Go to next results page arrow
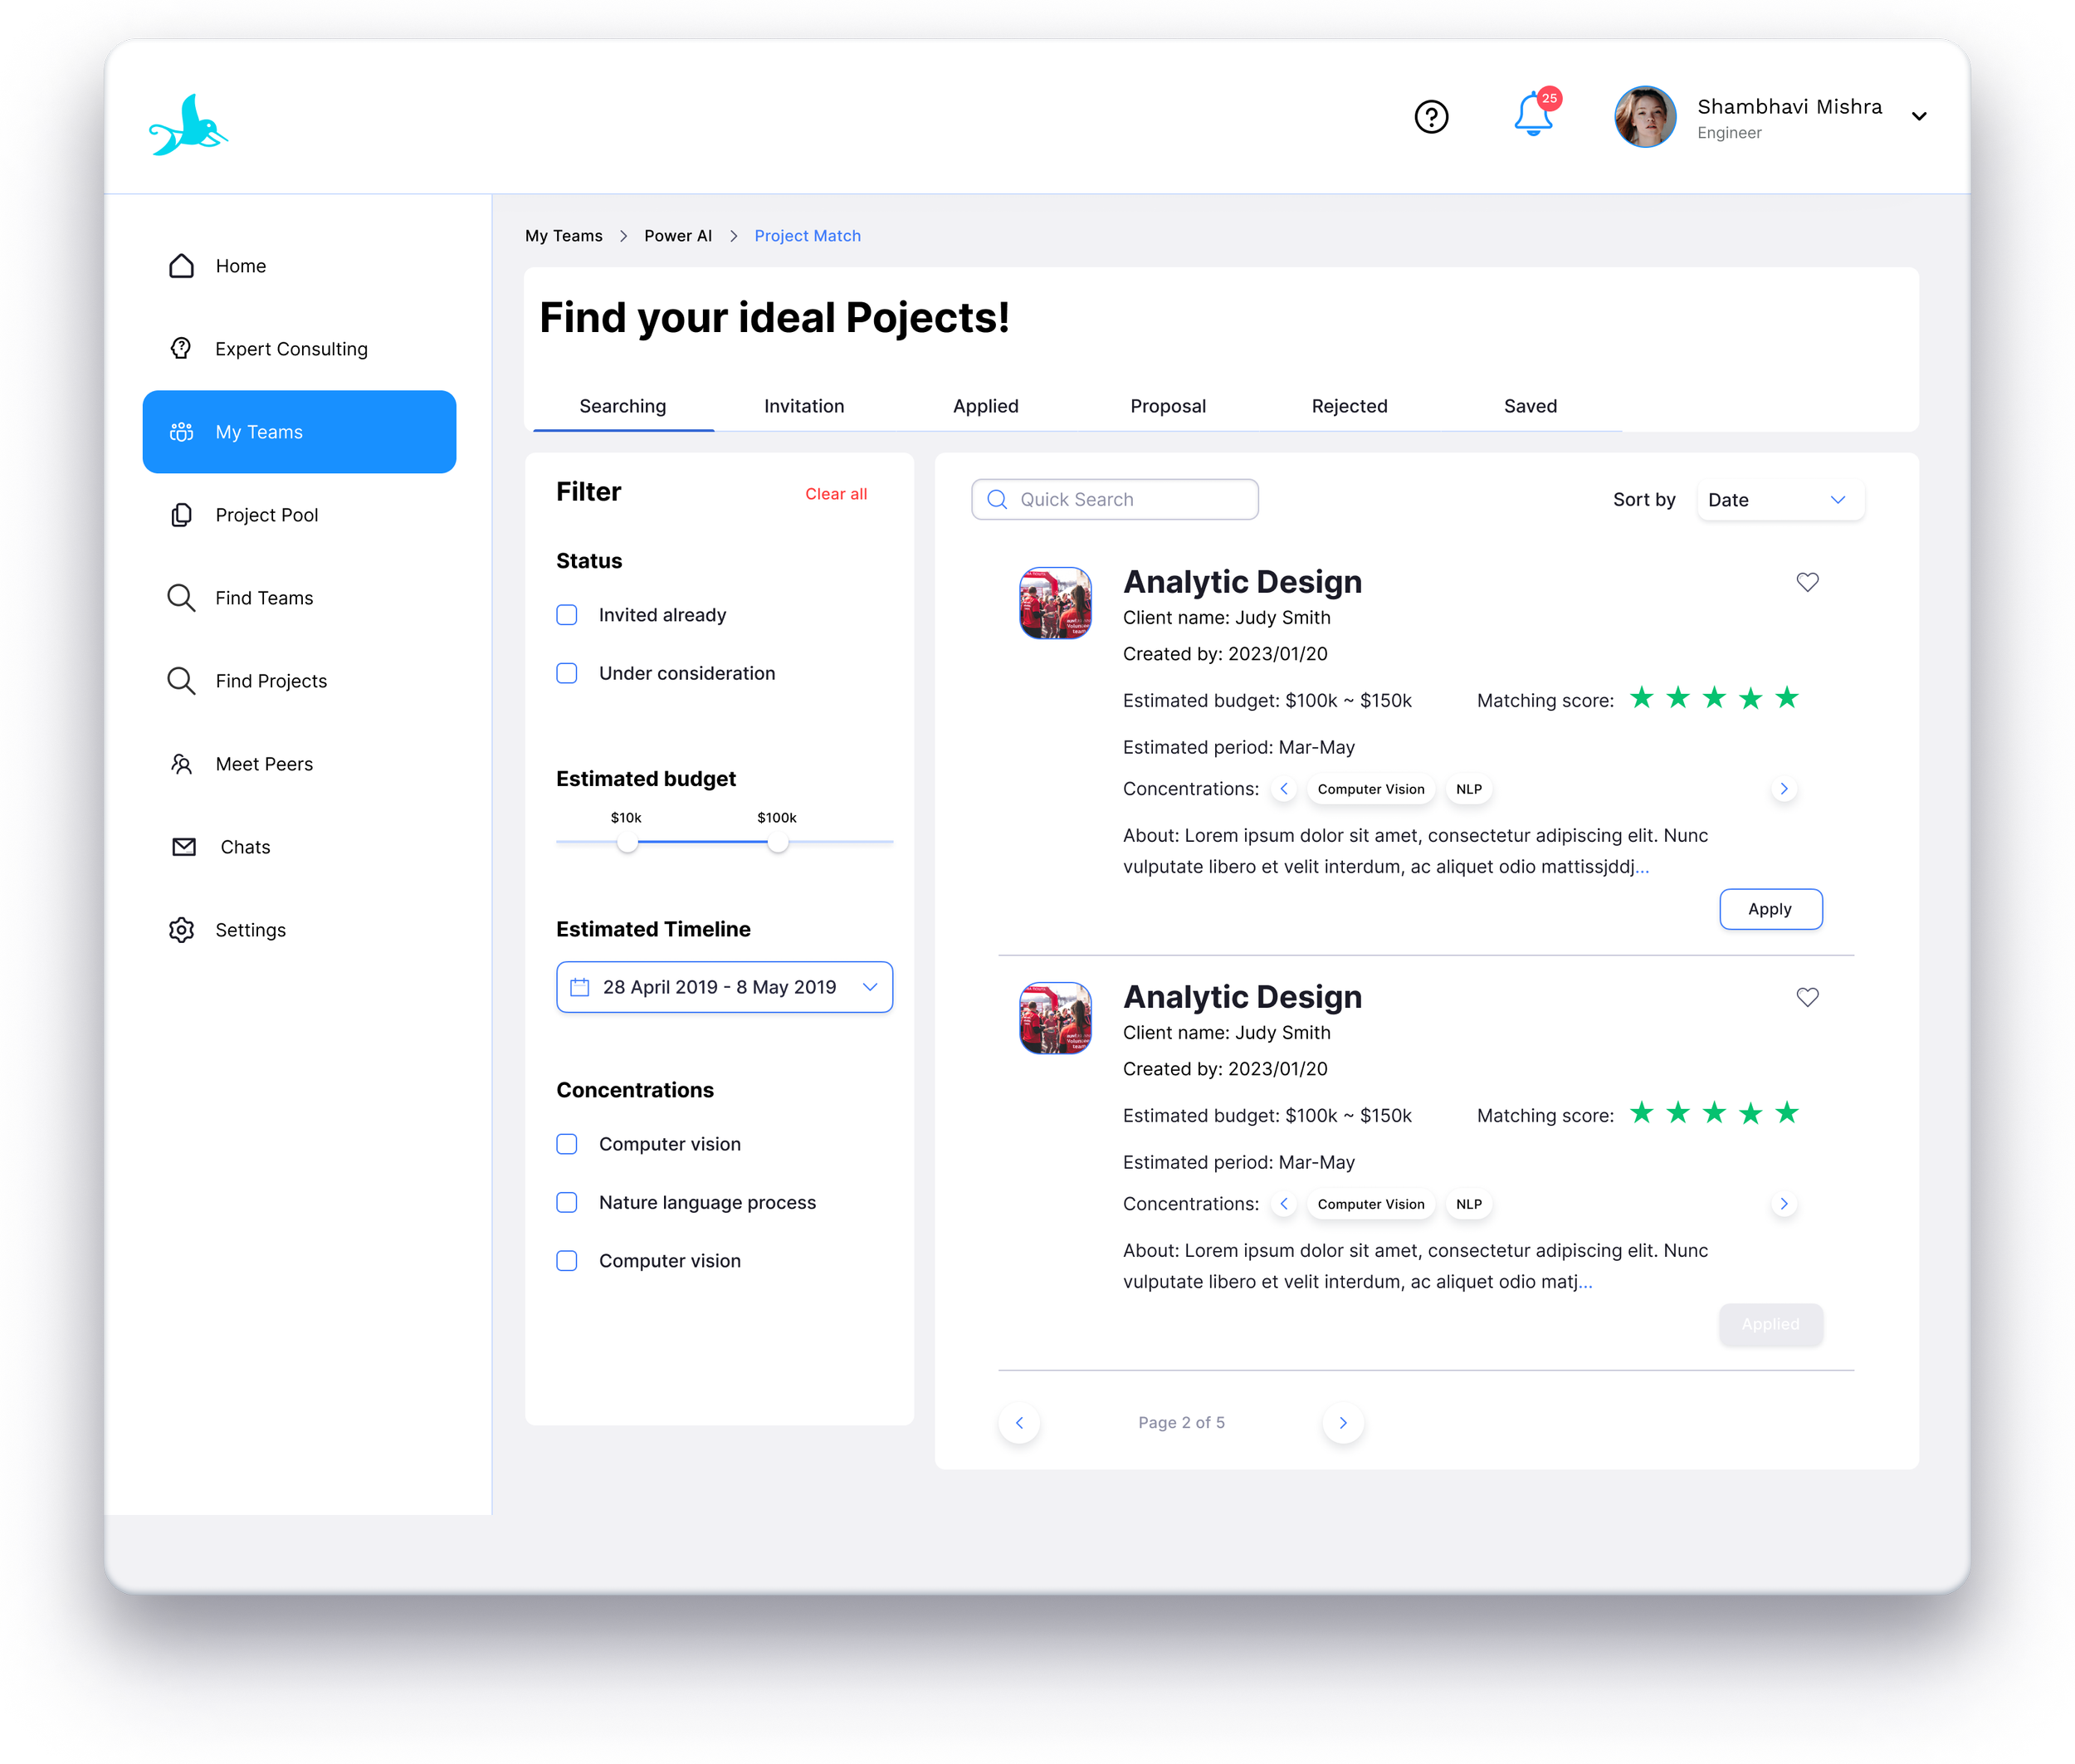2075x1764 pixels. (x=1343, y=1423)
